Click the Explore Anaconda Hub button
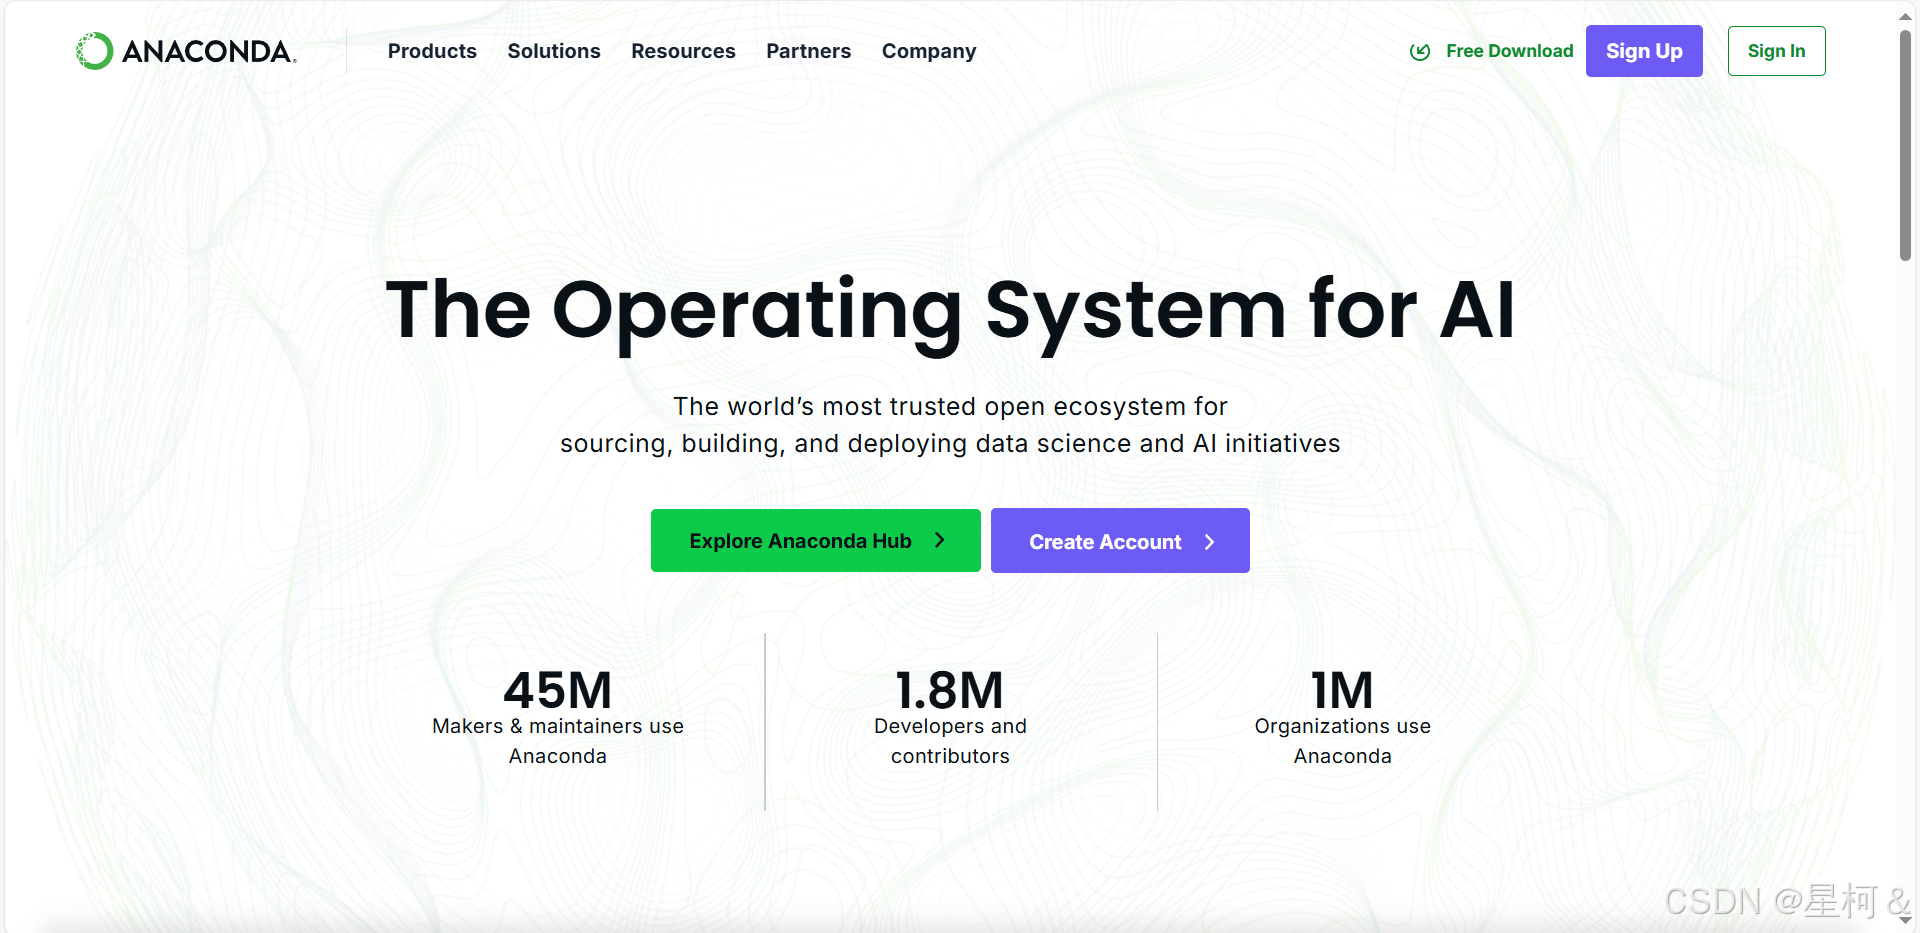This screenshot has height=933, width=1920. tap(816, 540)
